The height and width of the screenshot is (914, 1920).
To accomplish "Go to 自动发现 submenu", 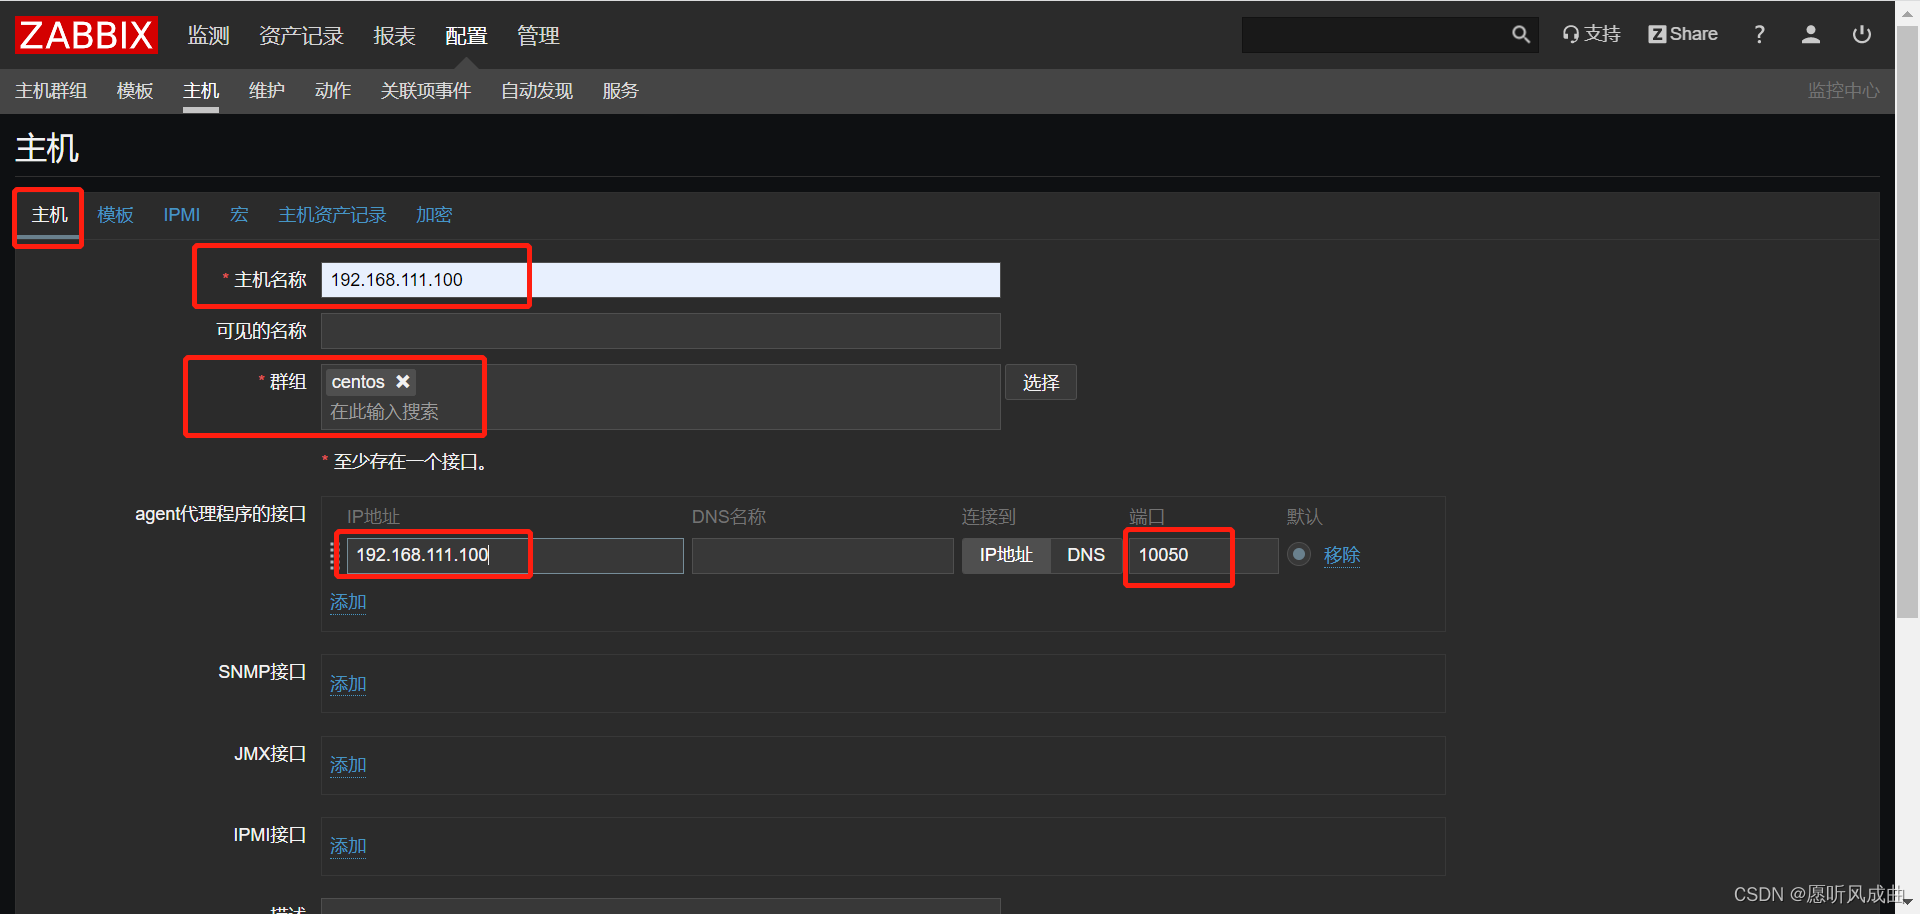I will coord(537,91).
